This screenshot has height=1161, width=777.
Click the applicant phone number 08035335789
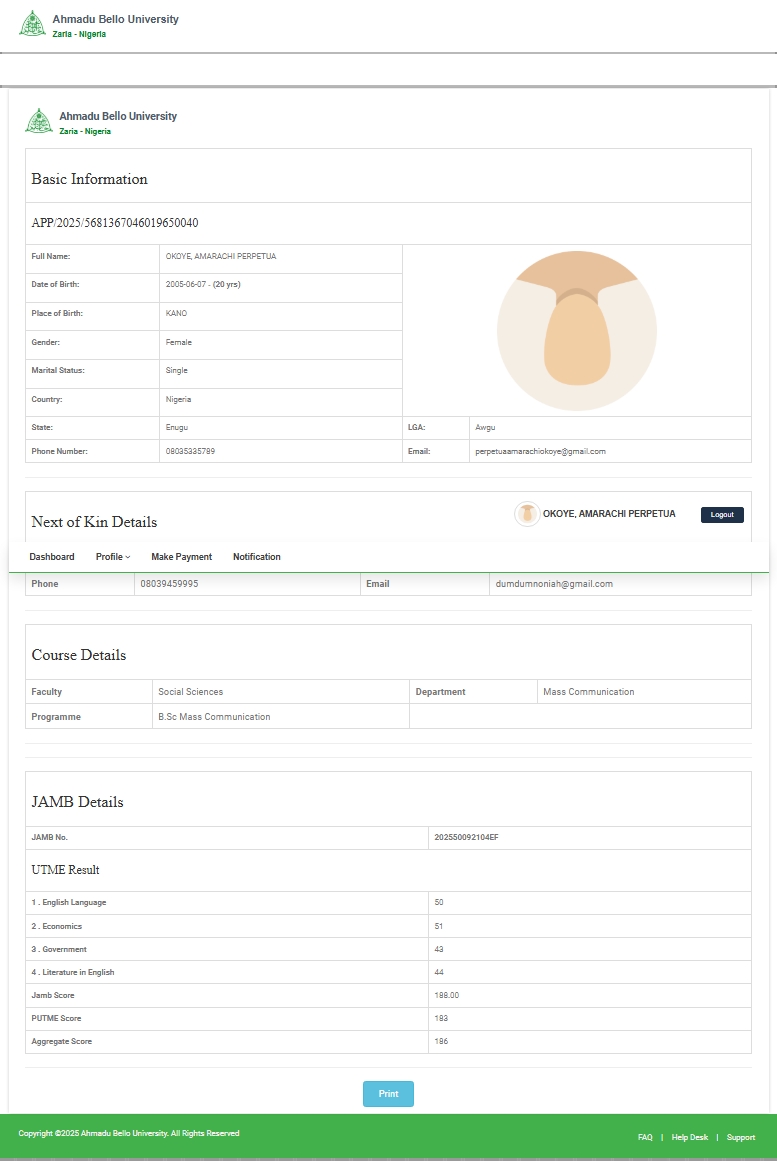tap(190, 452)
